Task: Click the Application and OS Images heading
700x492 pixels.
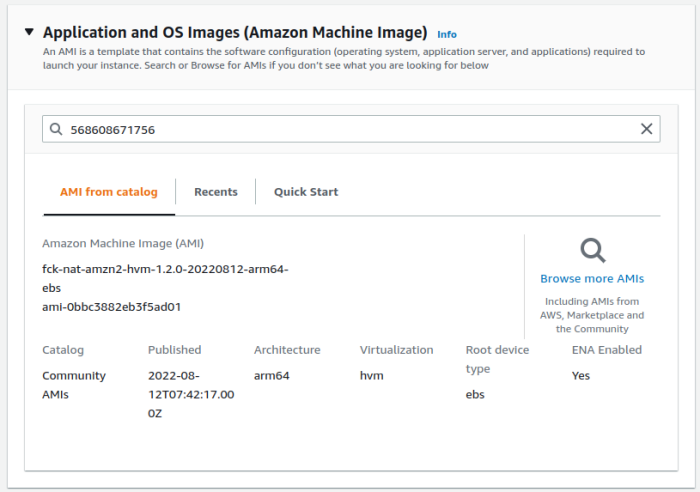Action: click(235, 33)
